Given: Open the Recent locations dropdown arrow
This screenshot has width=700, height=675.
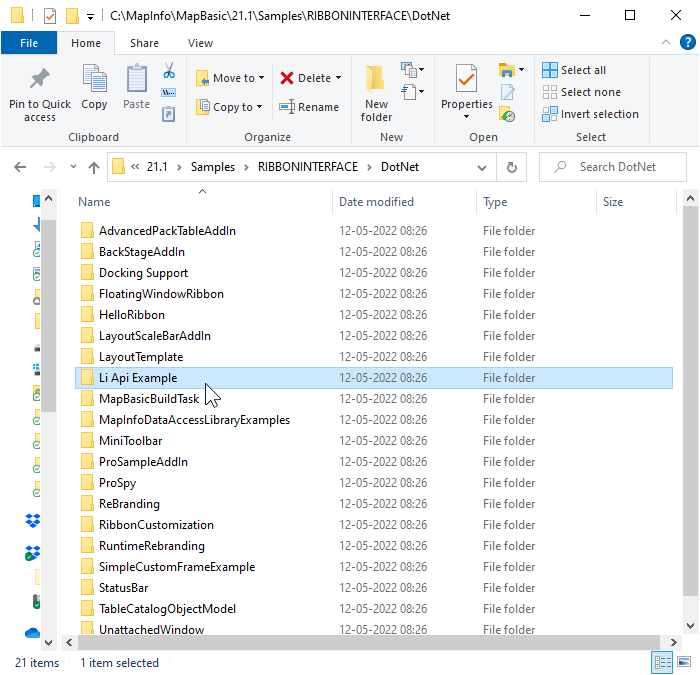Looking at the screenshot, I should tap(73, 167).
